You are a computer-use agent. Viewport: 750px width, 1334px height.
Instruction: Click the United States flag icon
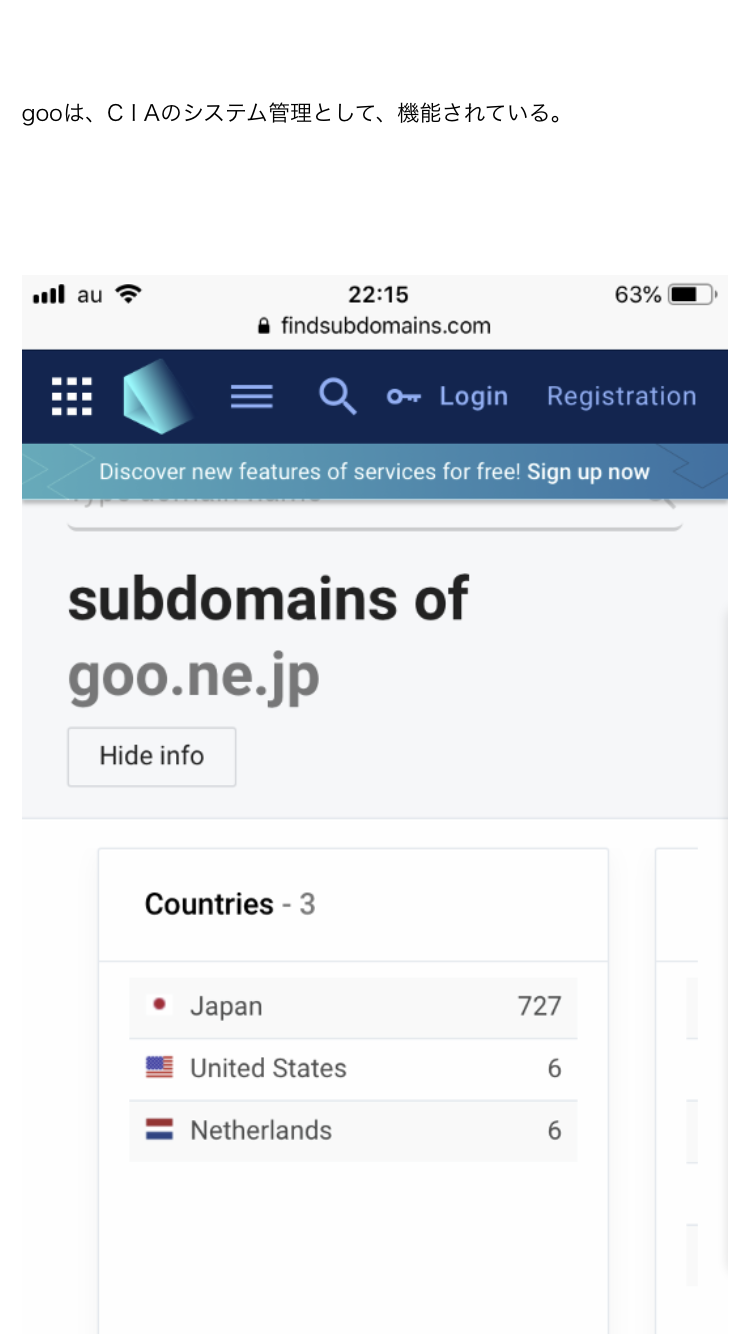(159, 1067)
